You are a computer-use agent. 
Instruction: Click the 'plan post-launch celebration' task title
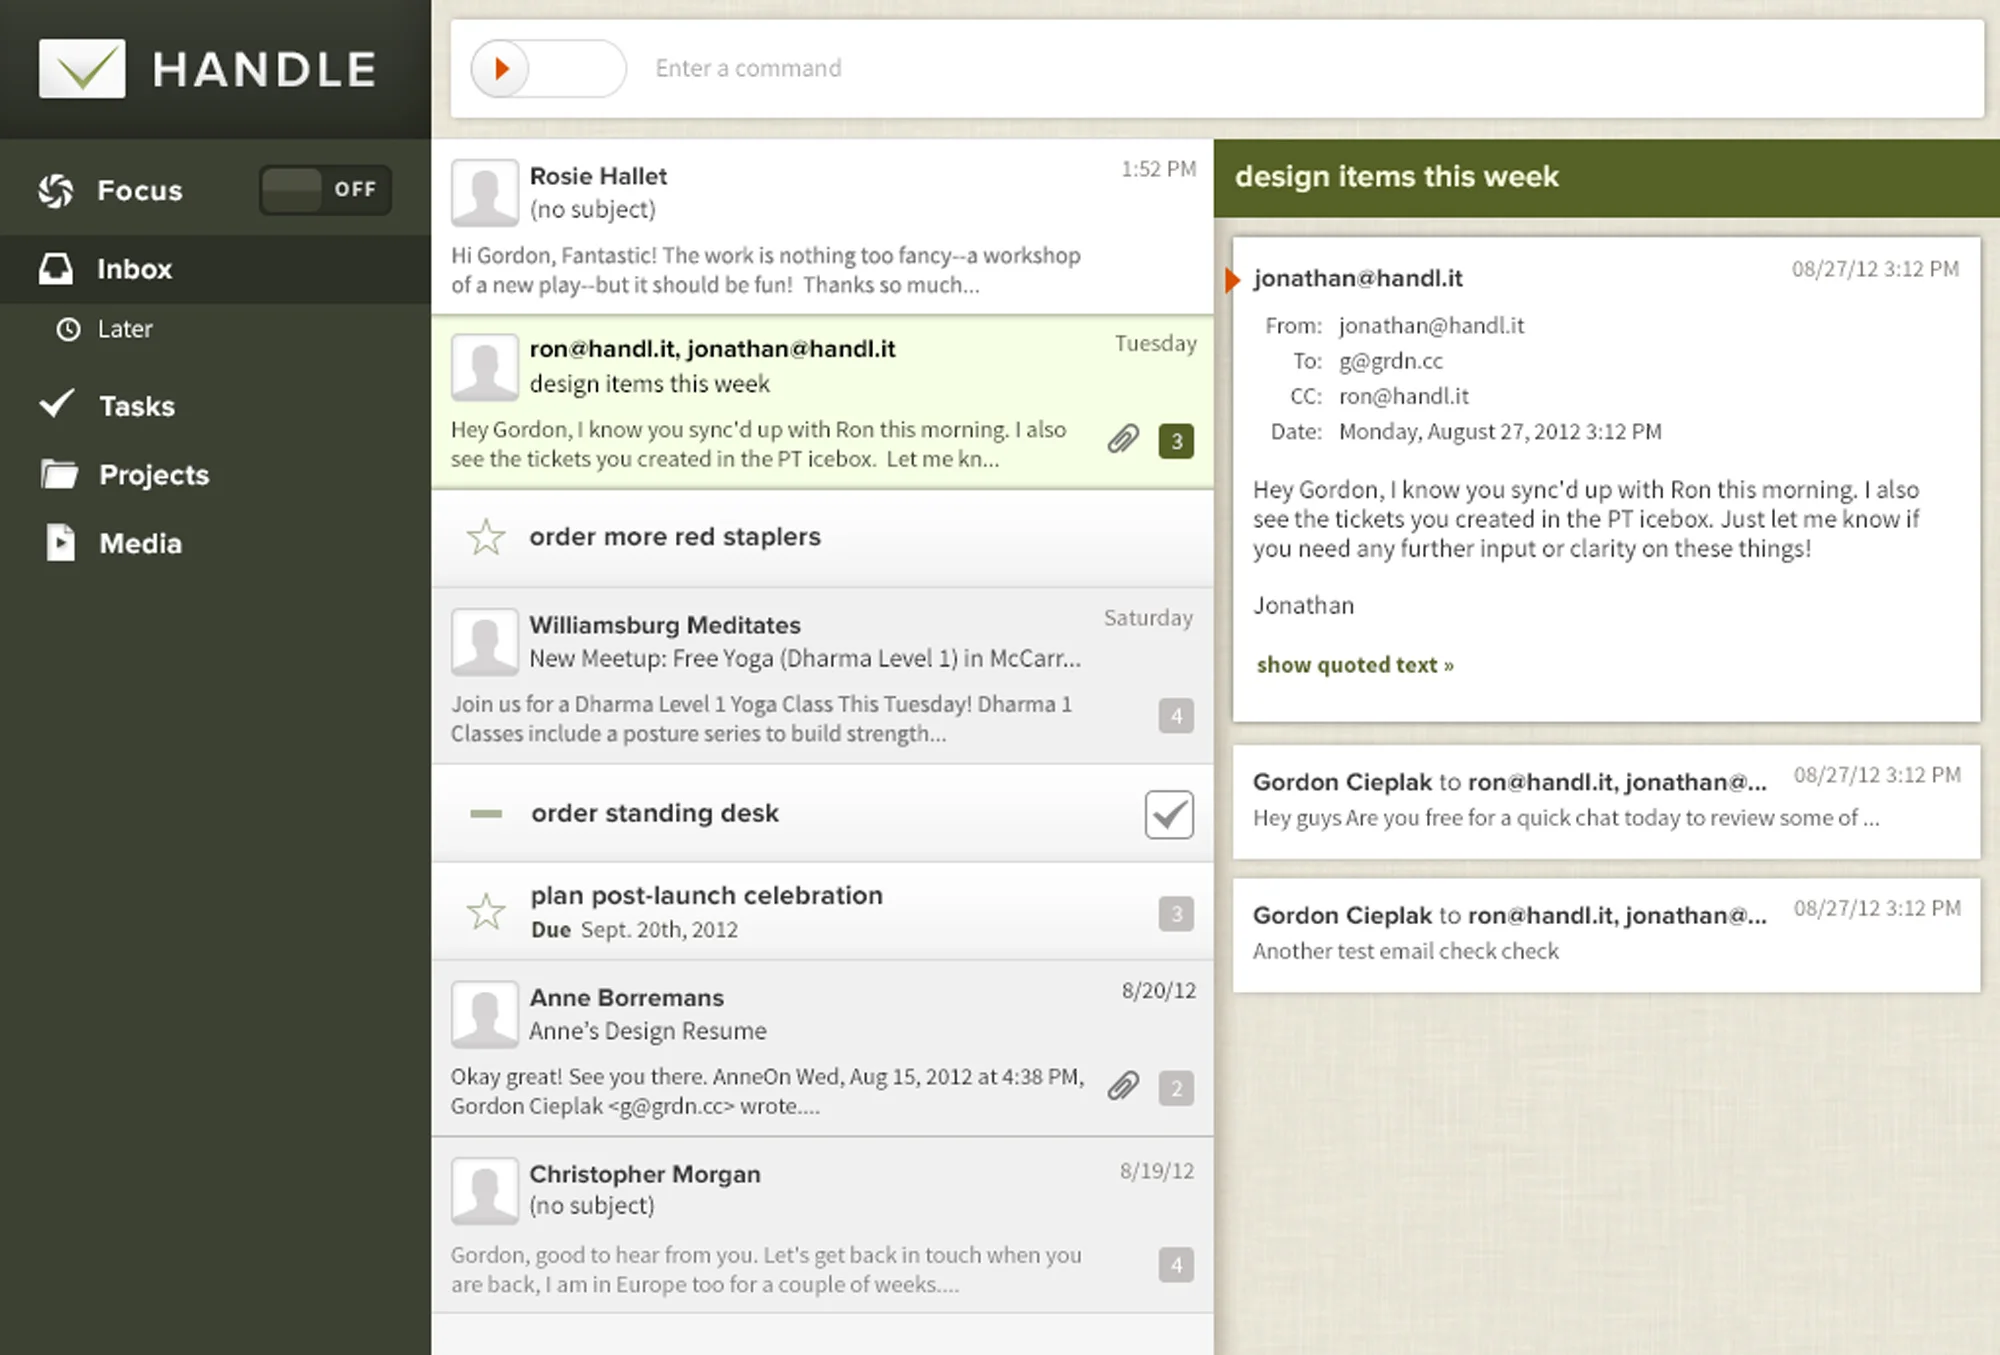[x=707, y=895]
